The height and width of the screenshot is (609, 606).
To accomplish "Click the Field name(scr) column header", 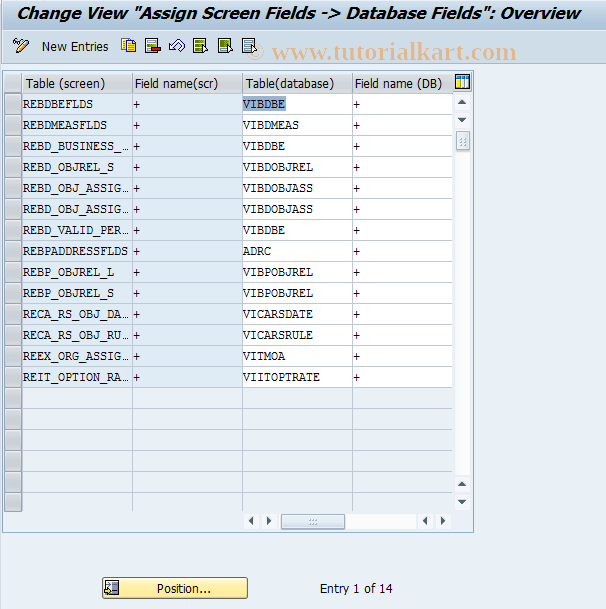I will point(187,83).
